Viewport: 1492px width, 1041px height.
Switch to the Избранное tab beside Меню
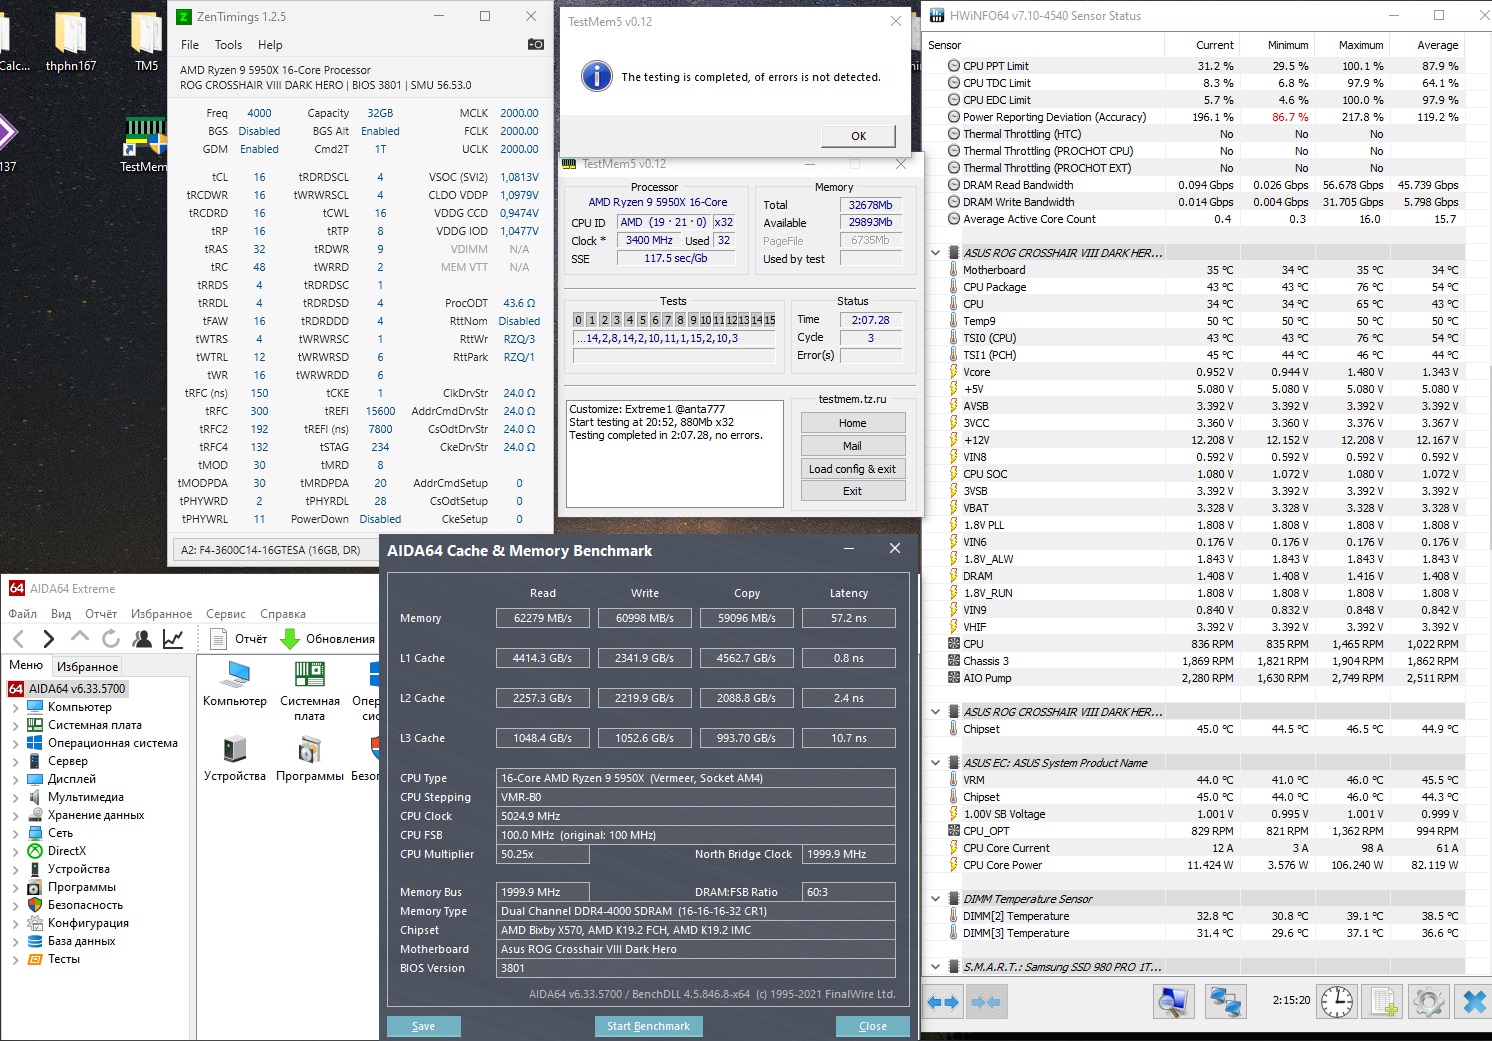[87, 667]
